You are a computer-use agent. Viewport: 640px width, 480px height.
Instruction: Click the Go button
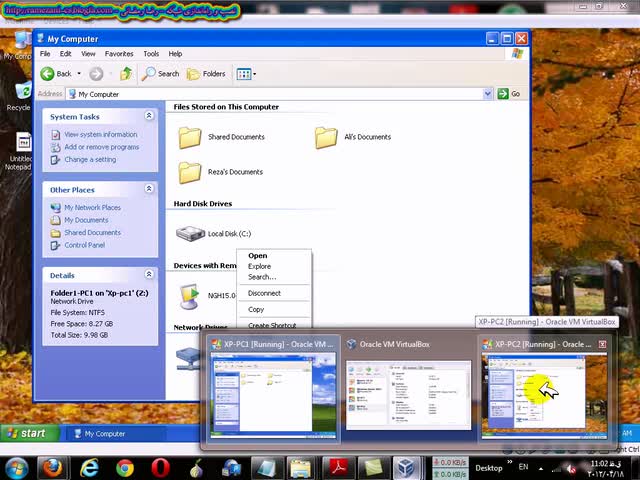point(509,94)
